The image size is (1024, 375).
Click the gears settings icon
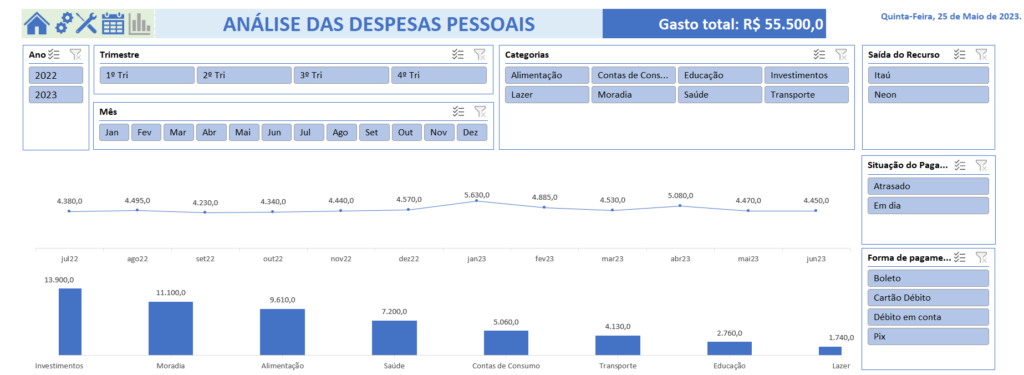pyautogui.click(x=64, y=24)
